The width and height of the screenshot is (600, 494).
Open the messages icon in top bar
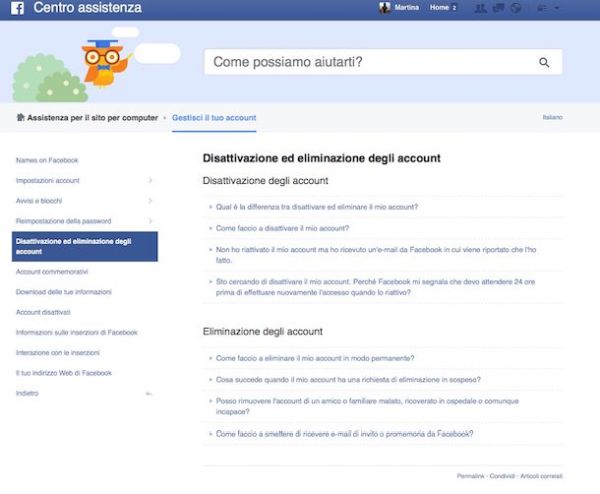click(x=499, y=8)
